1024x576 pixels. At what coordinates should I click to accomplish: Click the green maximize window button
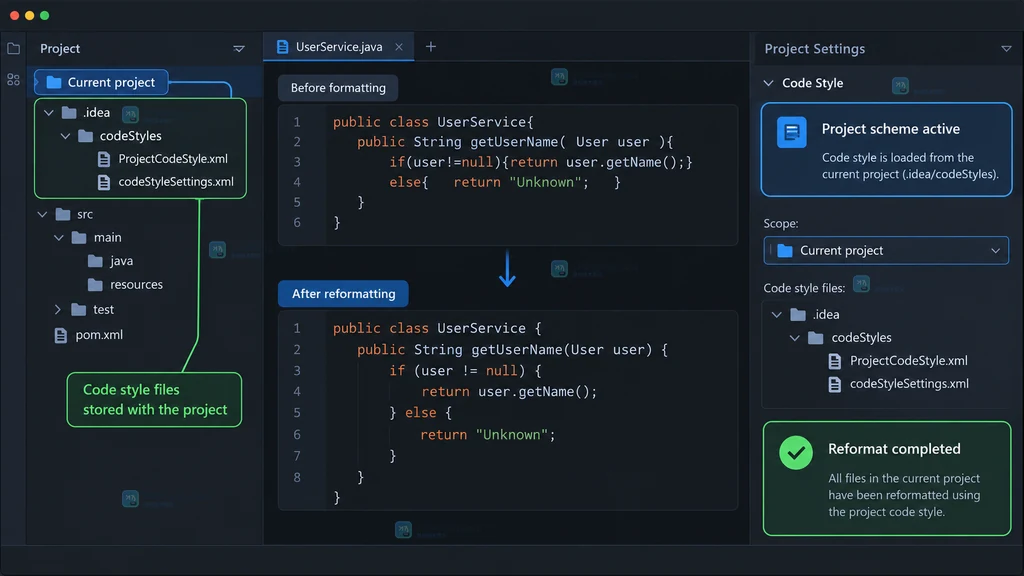click(44, 15)
